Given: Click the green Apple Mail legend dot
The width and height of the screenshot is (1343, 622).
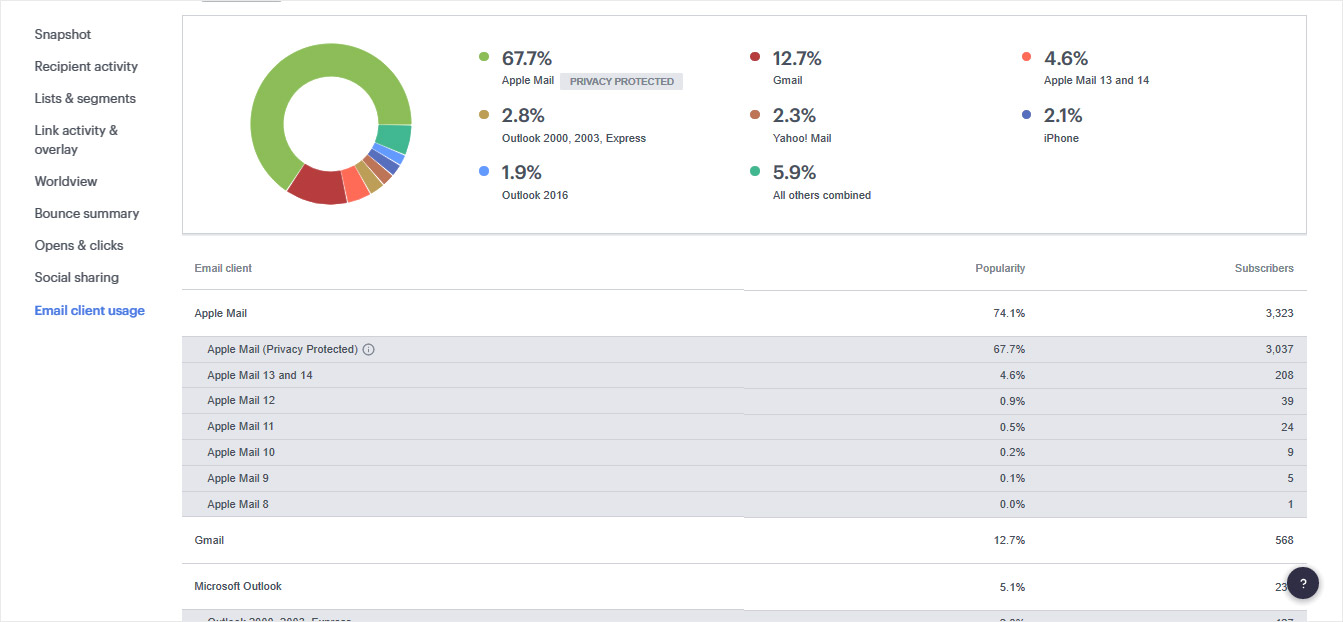Looking at the screenshot, I should (484, 57).
